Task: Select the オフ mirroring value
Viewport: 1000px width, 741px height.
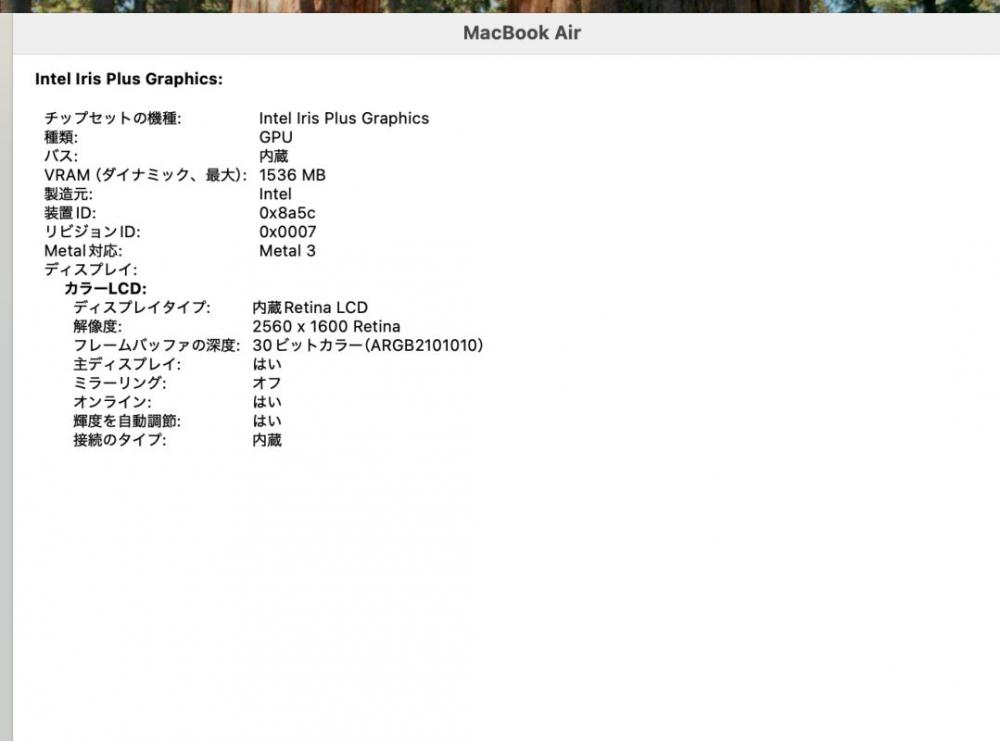Action: [x=267, y=383]
